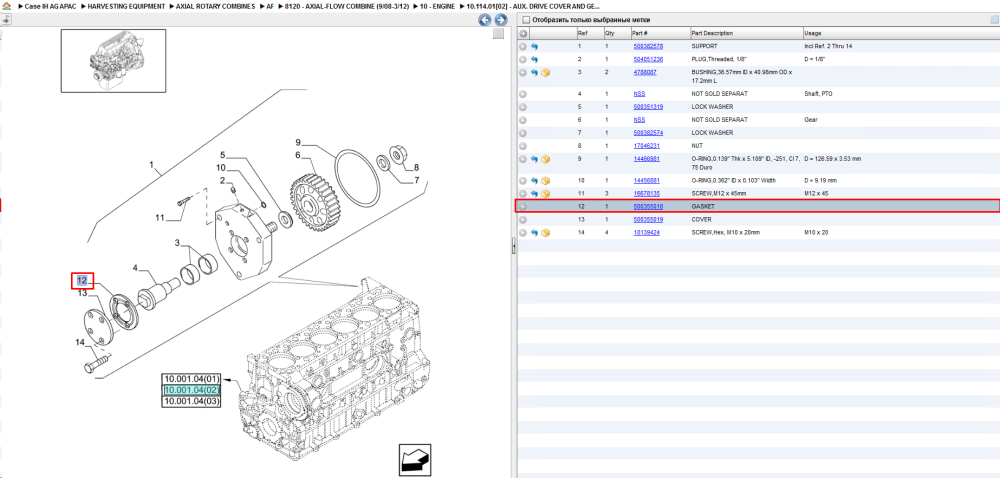Select diagram reference 10.001.04(03)
Image resolution: width=1000 pixels, height=478 pixels.
point(191,402)
